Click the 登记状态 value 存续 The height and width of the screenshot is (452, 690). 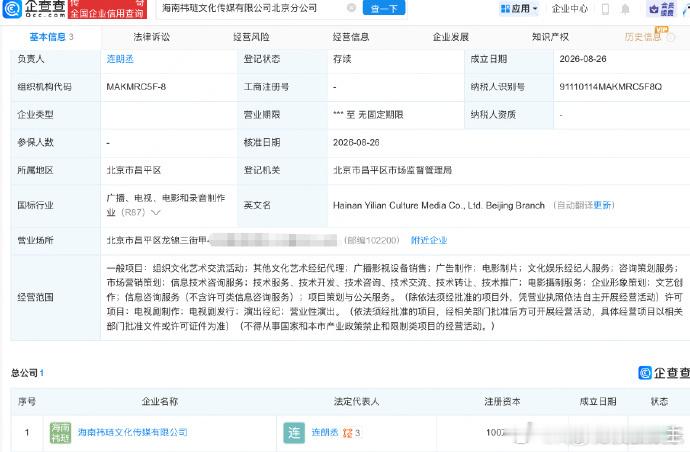(342, 59)
